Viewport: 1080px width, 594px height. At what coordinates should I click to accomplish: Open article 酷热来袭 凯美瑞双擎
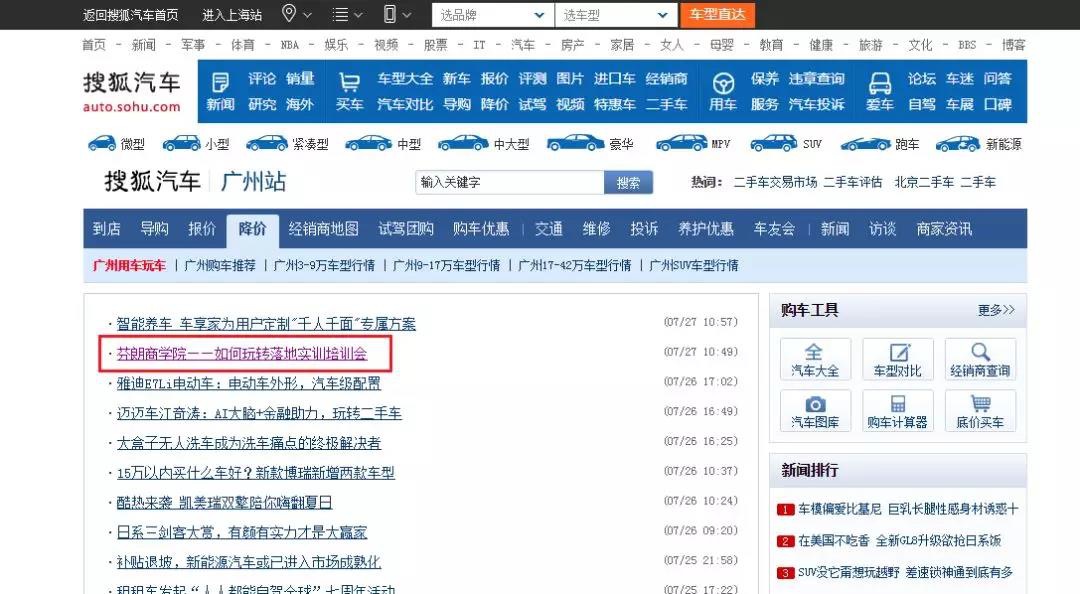tap(224, 502)
